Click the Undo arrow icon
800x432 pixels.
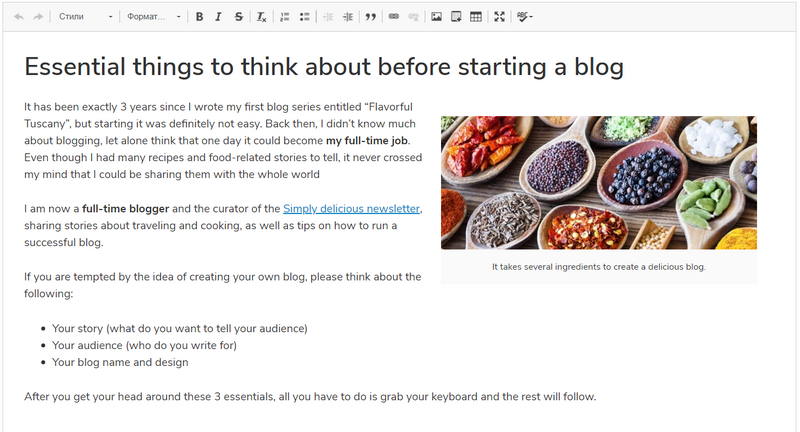[19, 17]
